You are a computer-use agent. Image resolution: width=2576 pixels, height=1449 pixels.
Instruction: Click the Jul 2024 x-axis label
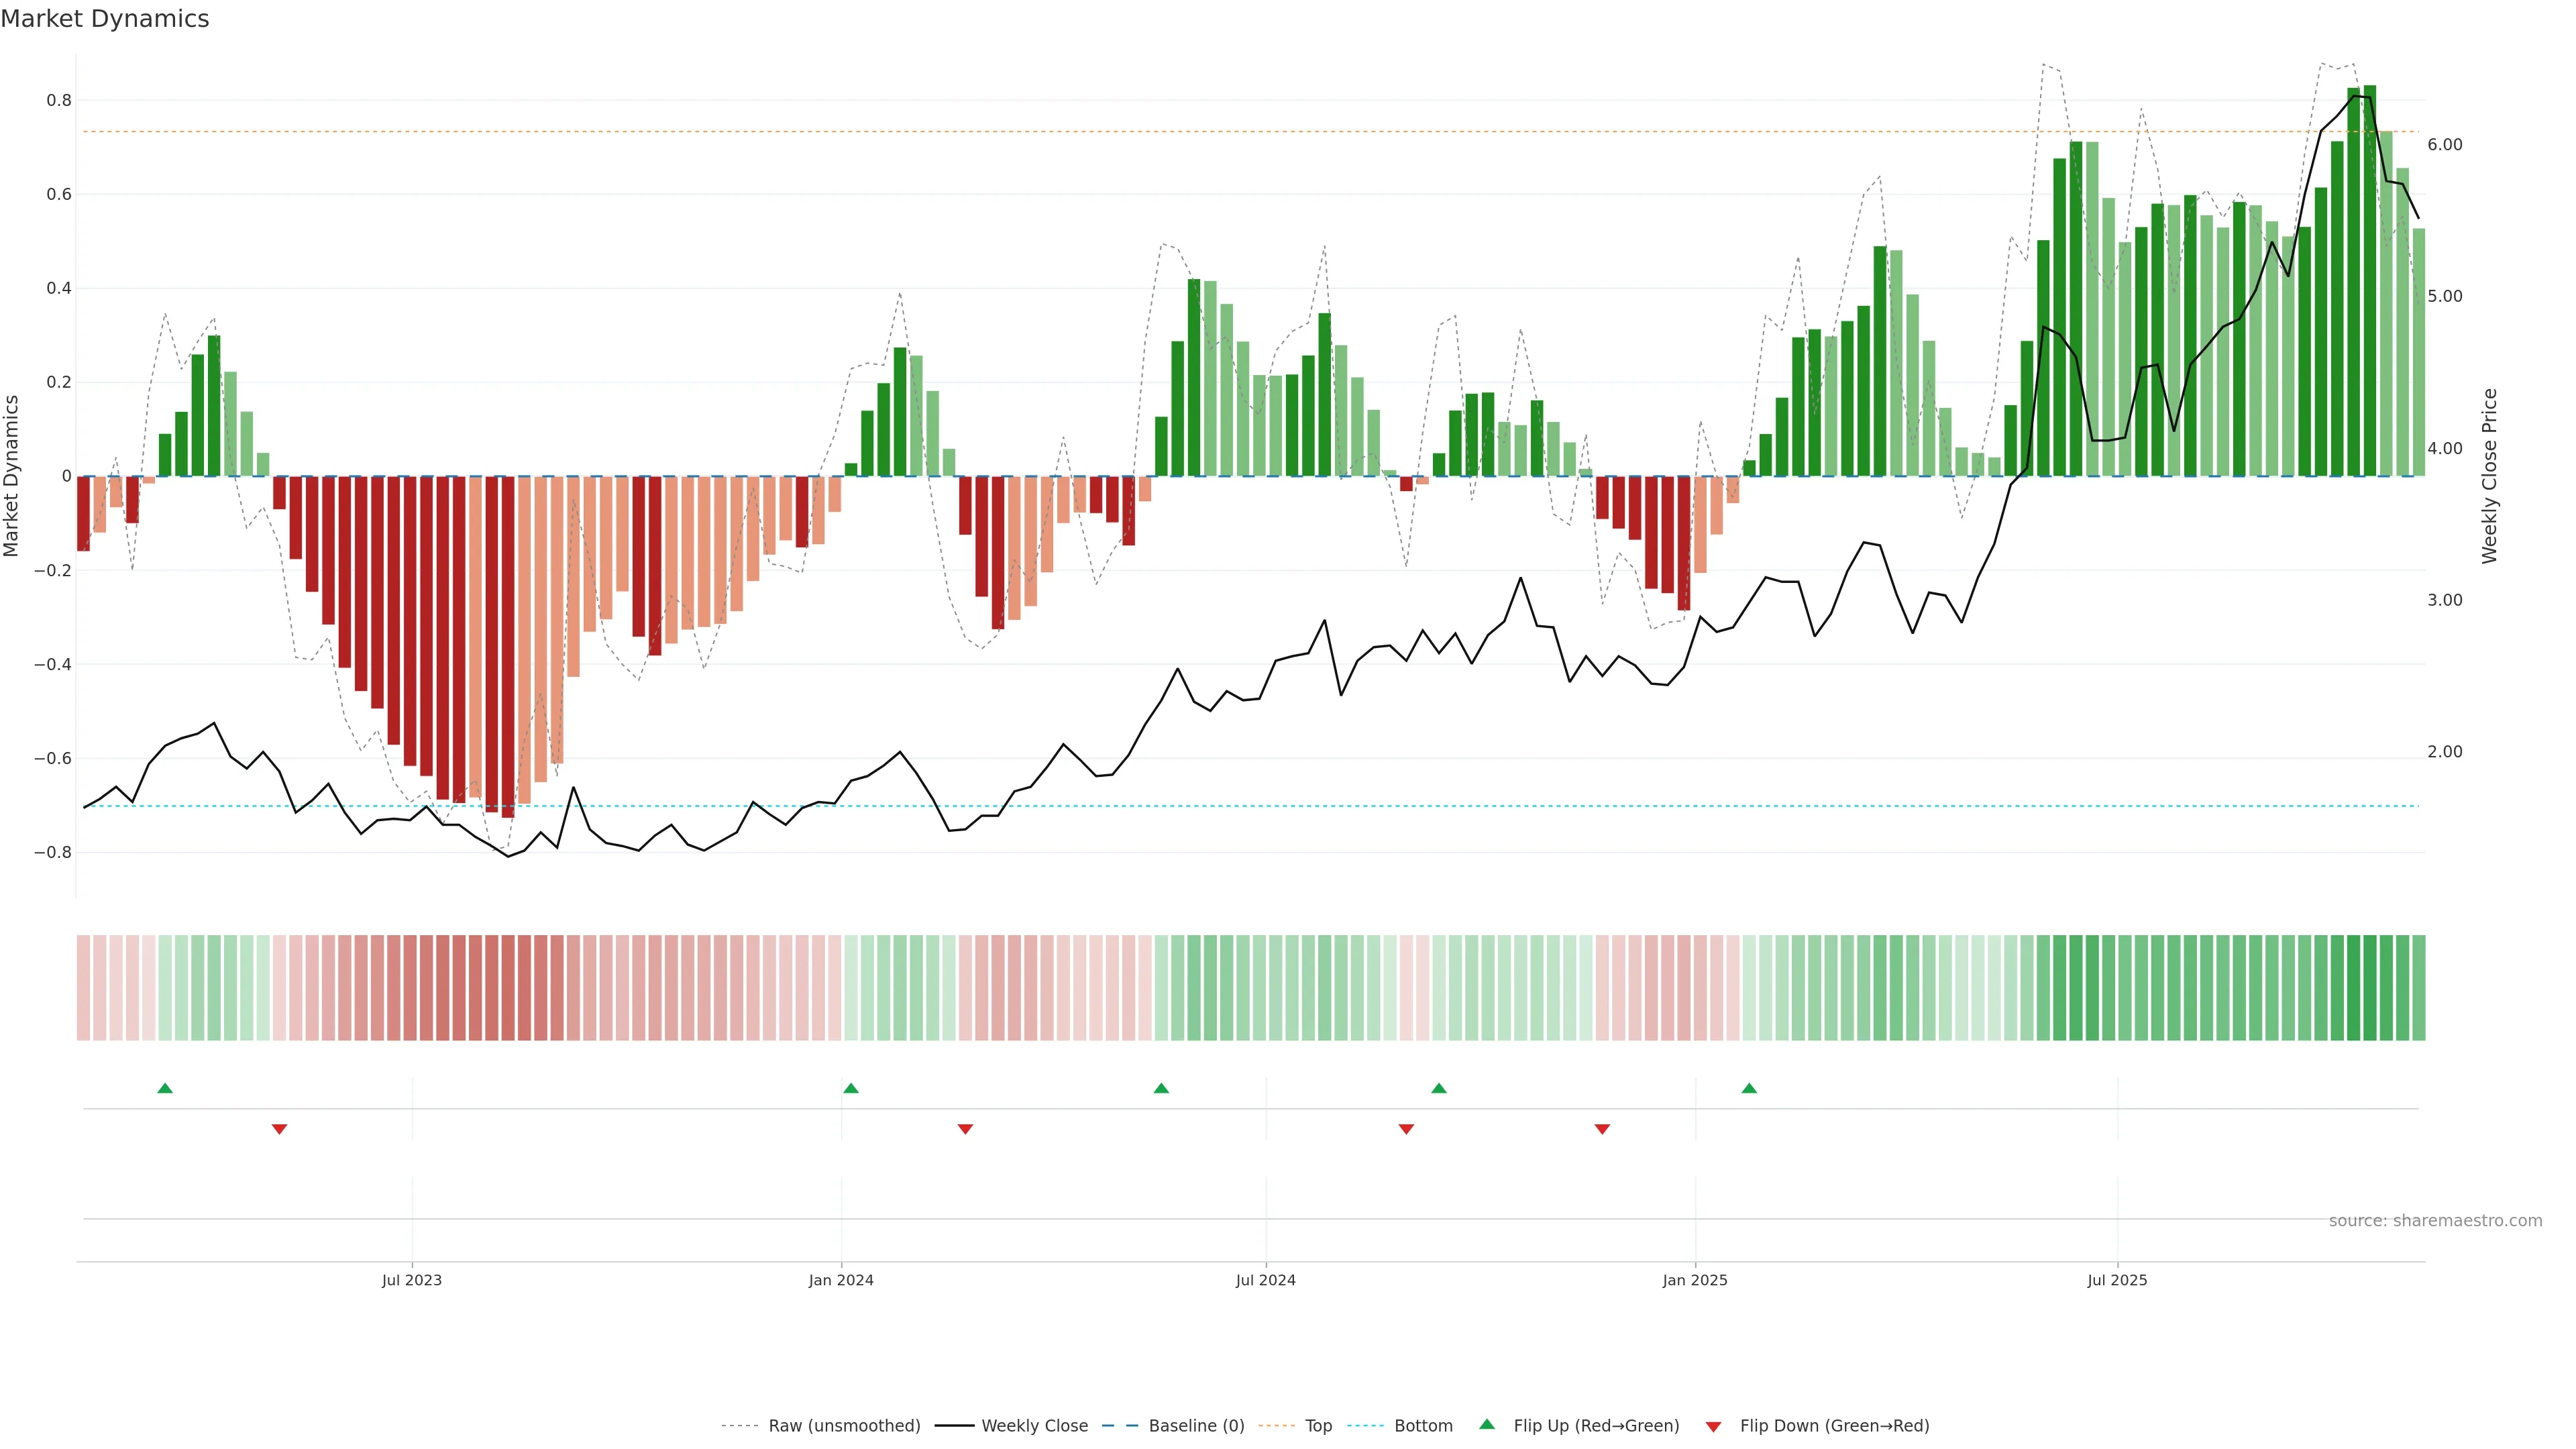(x=1265, y=1280)
